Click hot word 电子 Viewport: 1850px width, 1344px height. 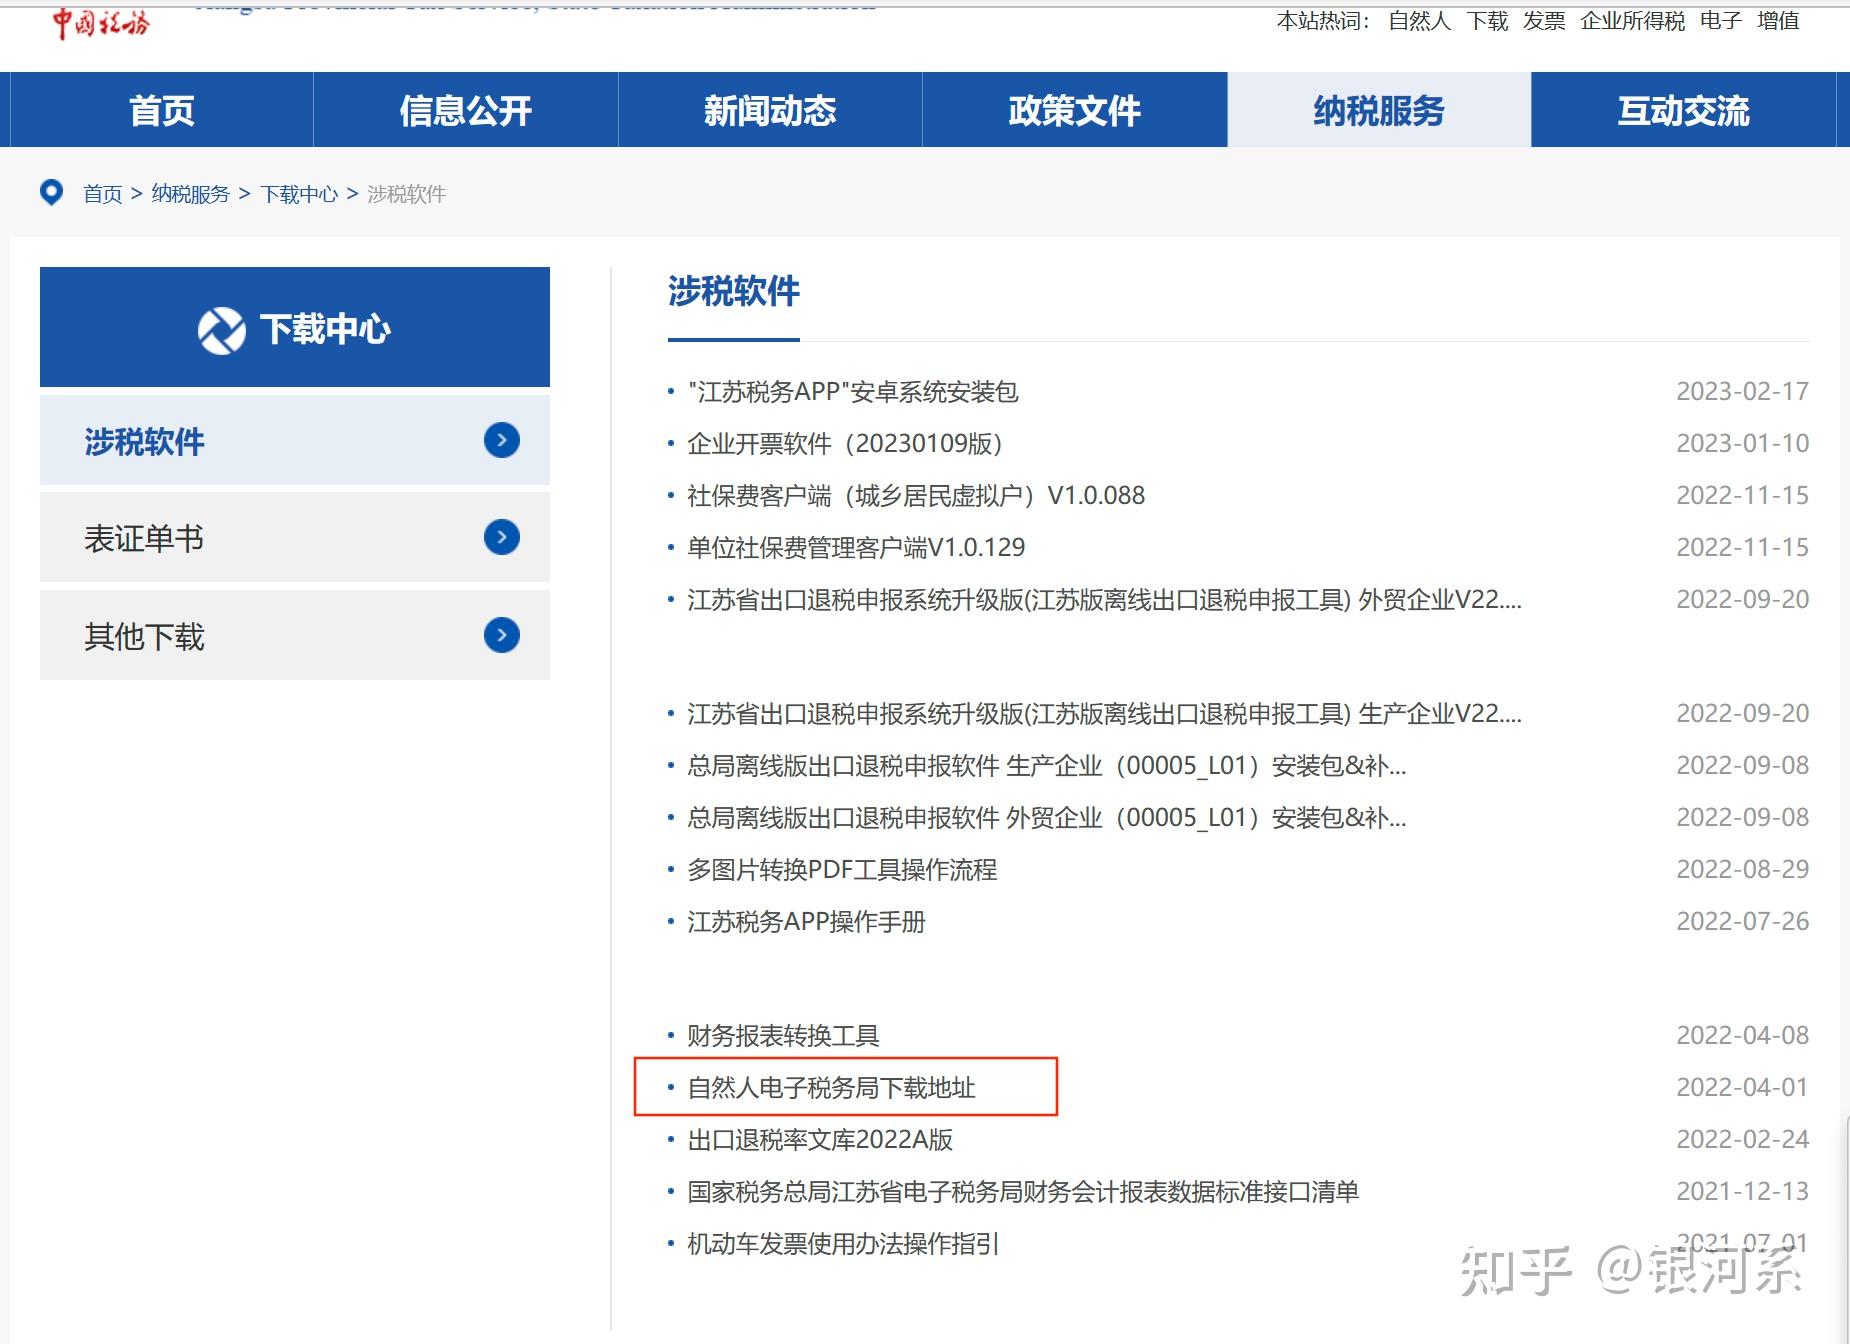point(1721,21)
